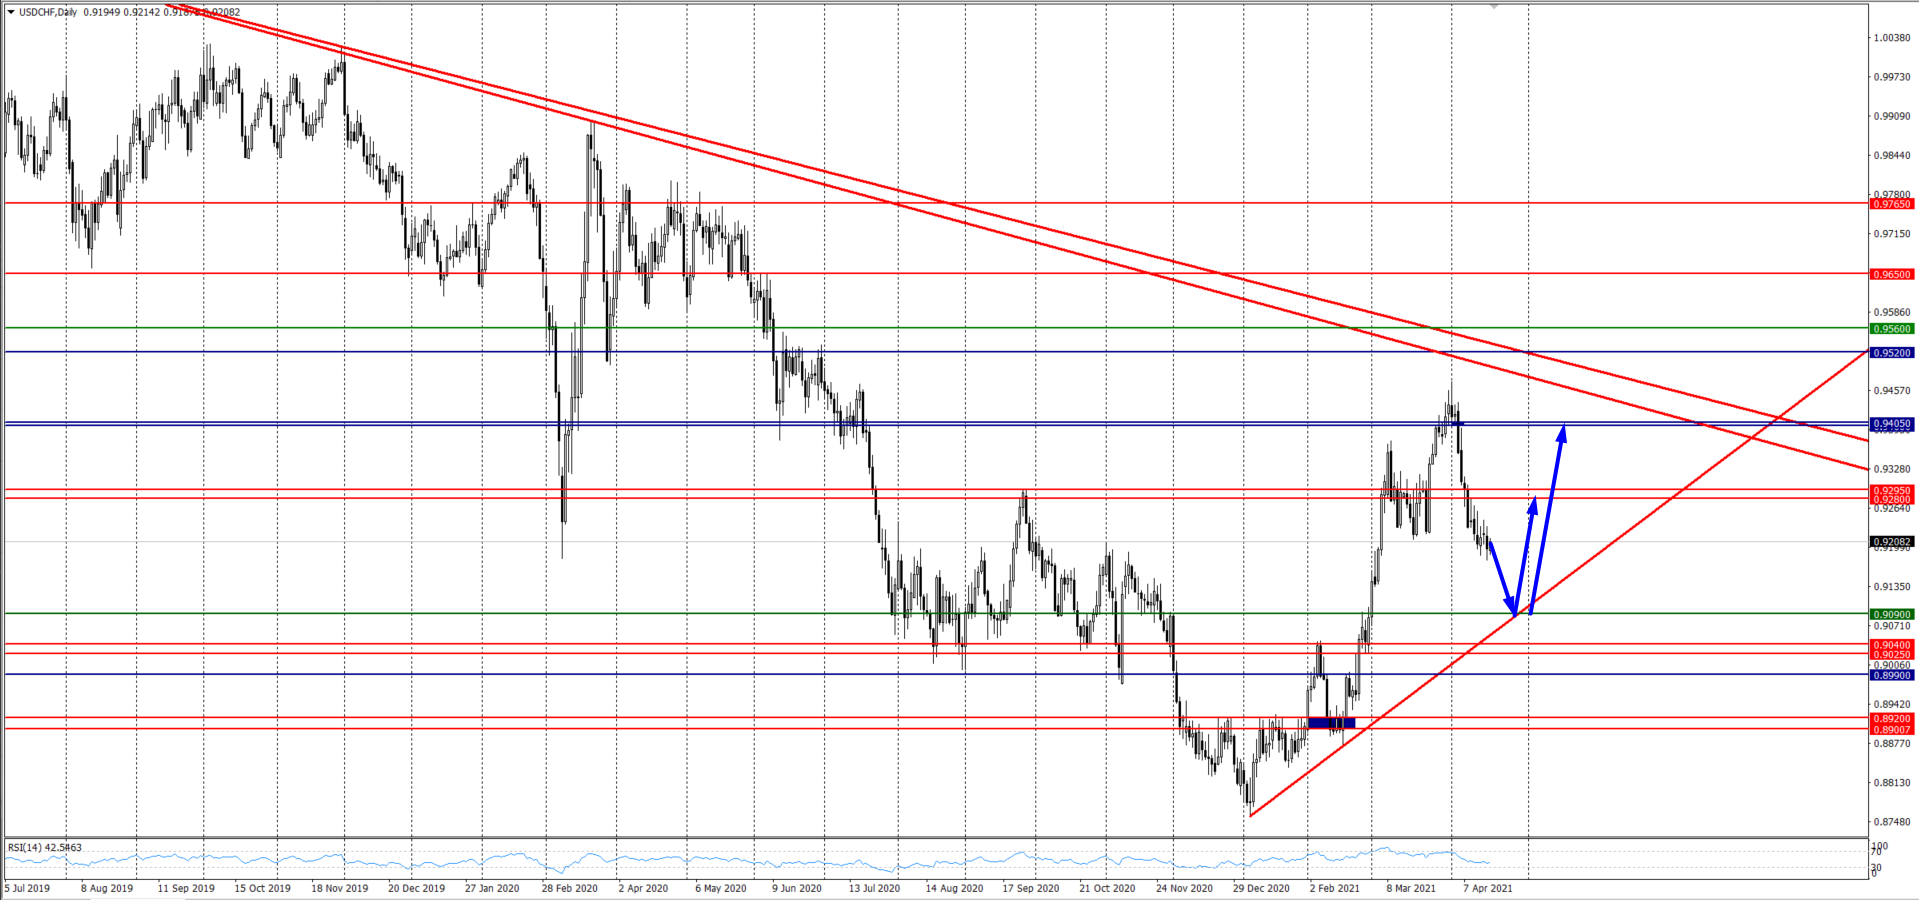Viewport: 1919px width, 900px height.
Task: Click the 7 Apr 2021 date label
Action: coord(1488,888)
